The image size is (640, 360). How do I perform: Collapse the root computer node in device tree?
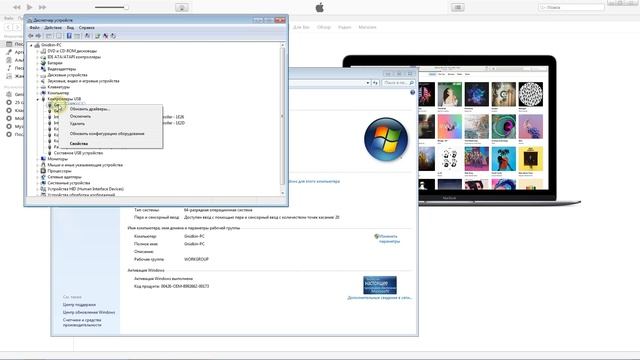click(x=31, y=45)
